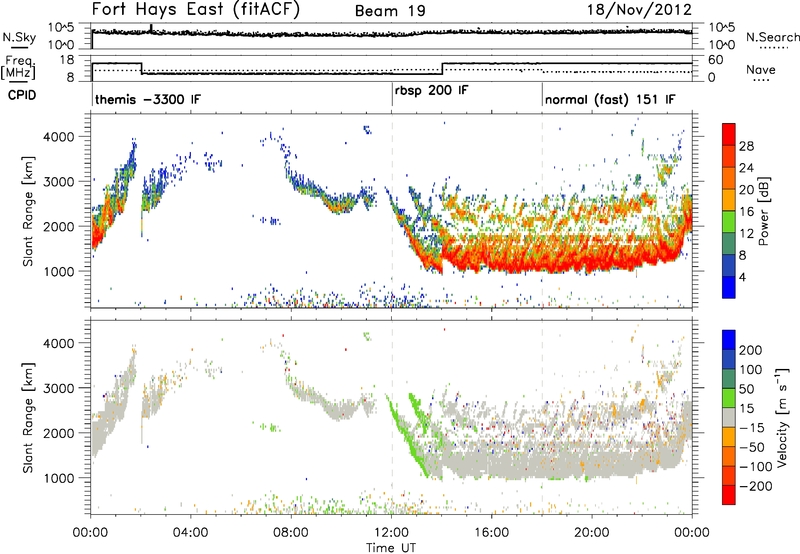This screenshot has width=800, height=554.
Task: Click the '10^5' label at upper right
Action: pos(722,28)
